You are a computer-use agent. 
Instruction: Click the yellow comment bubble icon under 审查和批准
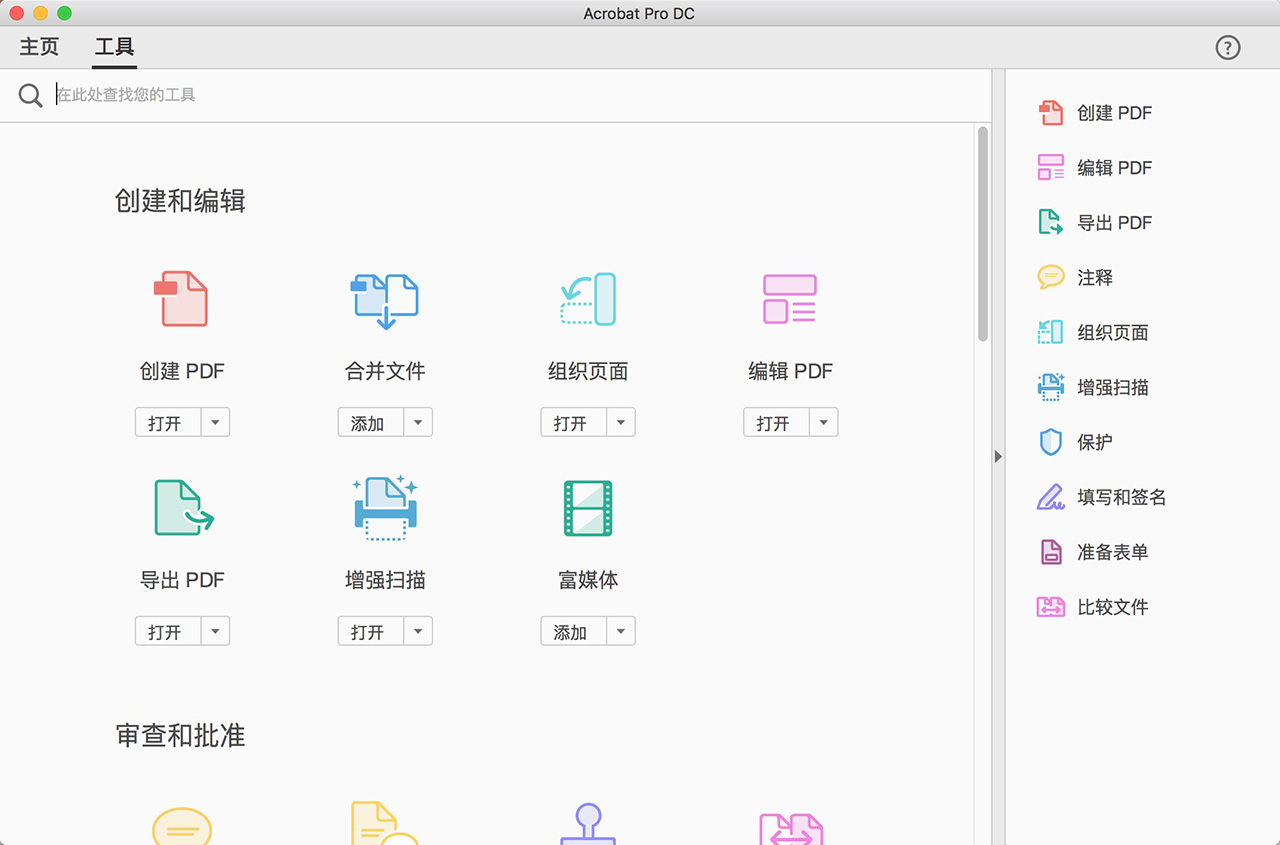tap(182, 826)
